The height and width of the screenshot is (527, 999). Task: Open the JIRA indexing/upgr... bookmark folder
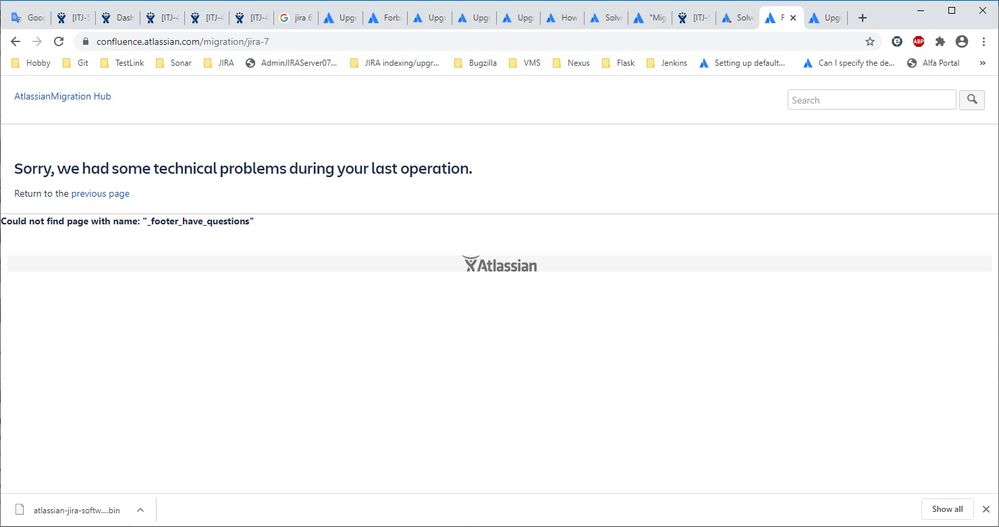(x=395, y=63)
